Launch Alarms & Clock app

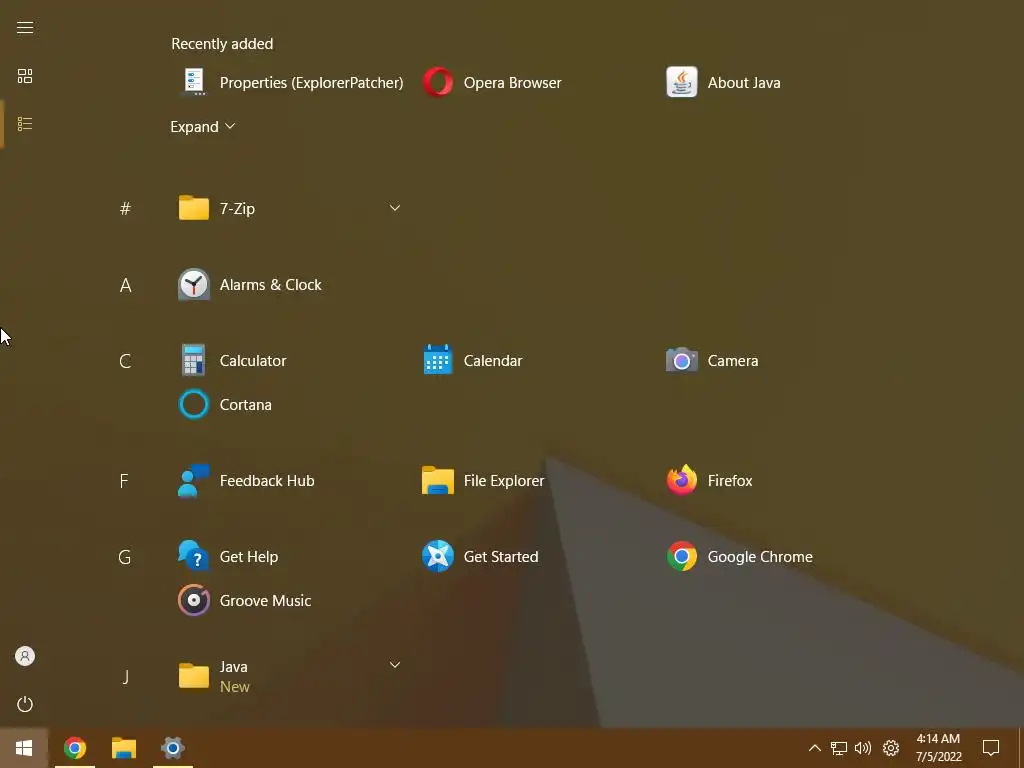click(x=250, y=285)
